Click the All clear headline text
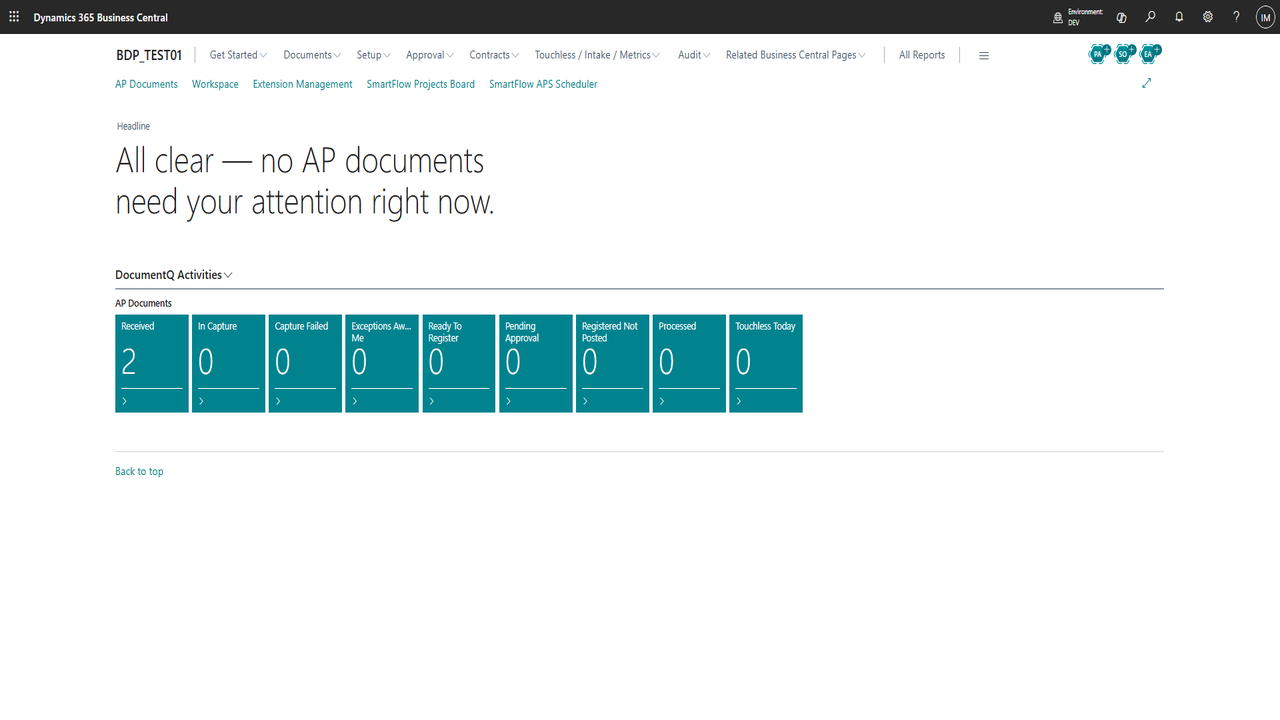The image size is (1280, 720). click(305, 181)
